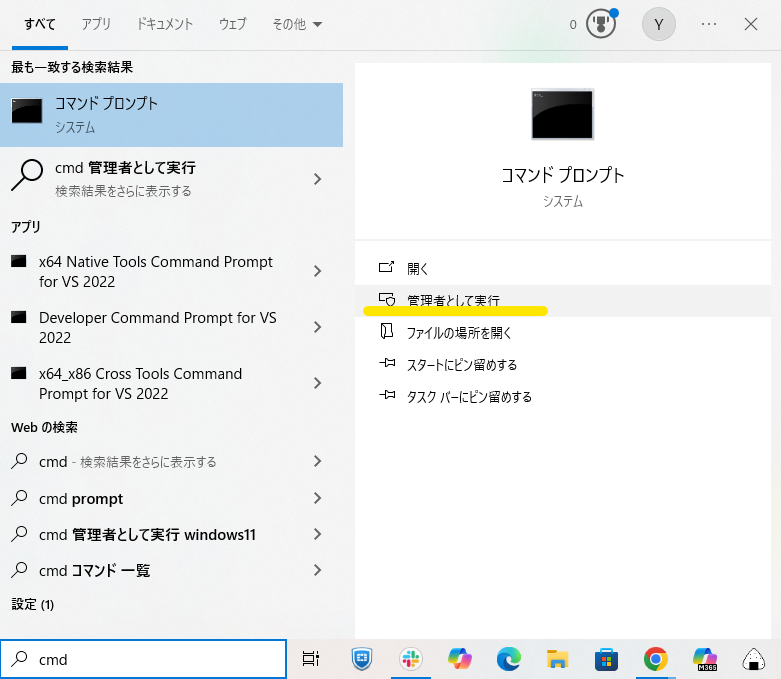Open File Explorer from the taskbar

point(557,659)
